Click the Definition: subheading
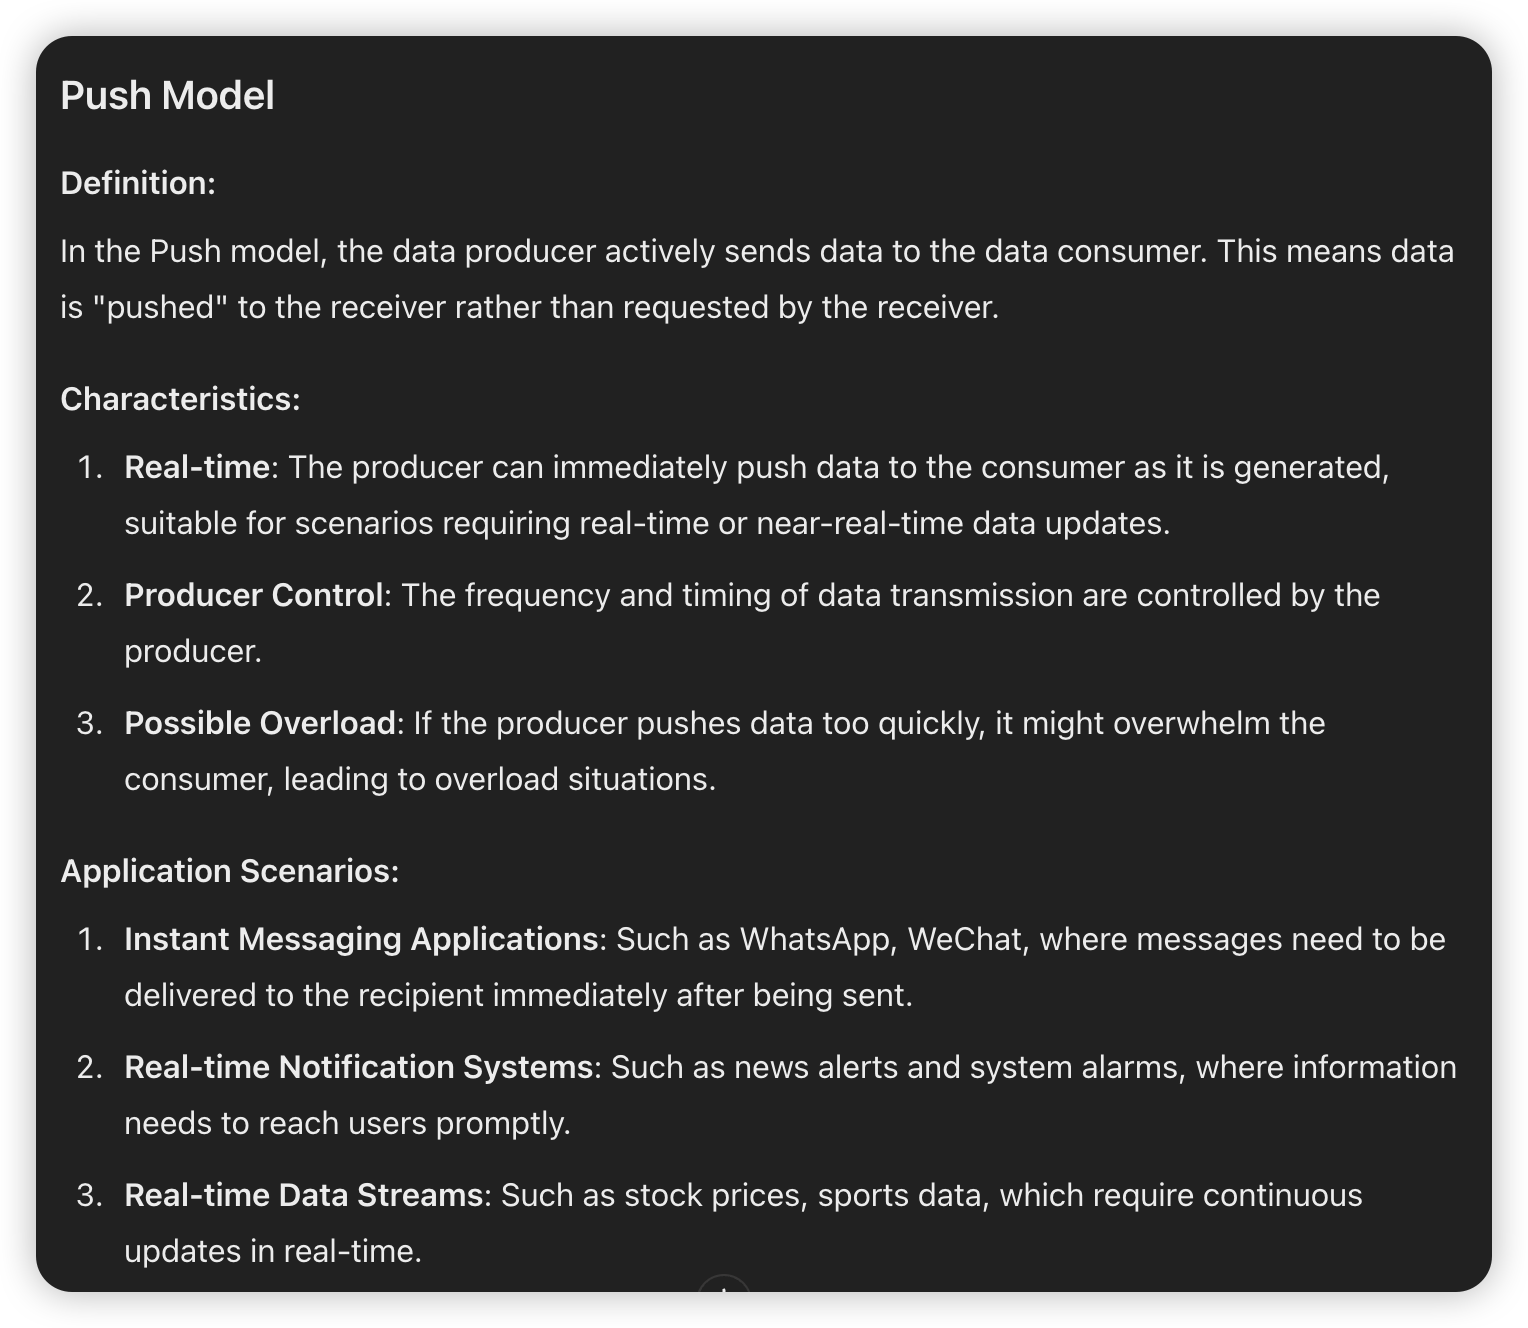This screenshot has height=1328, width=1528. 138,183
